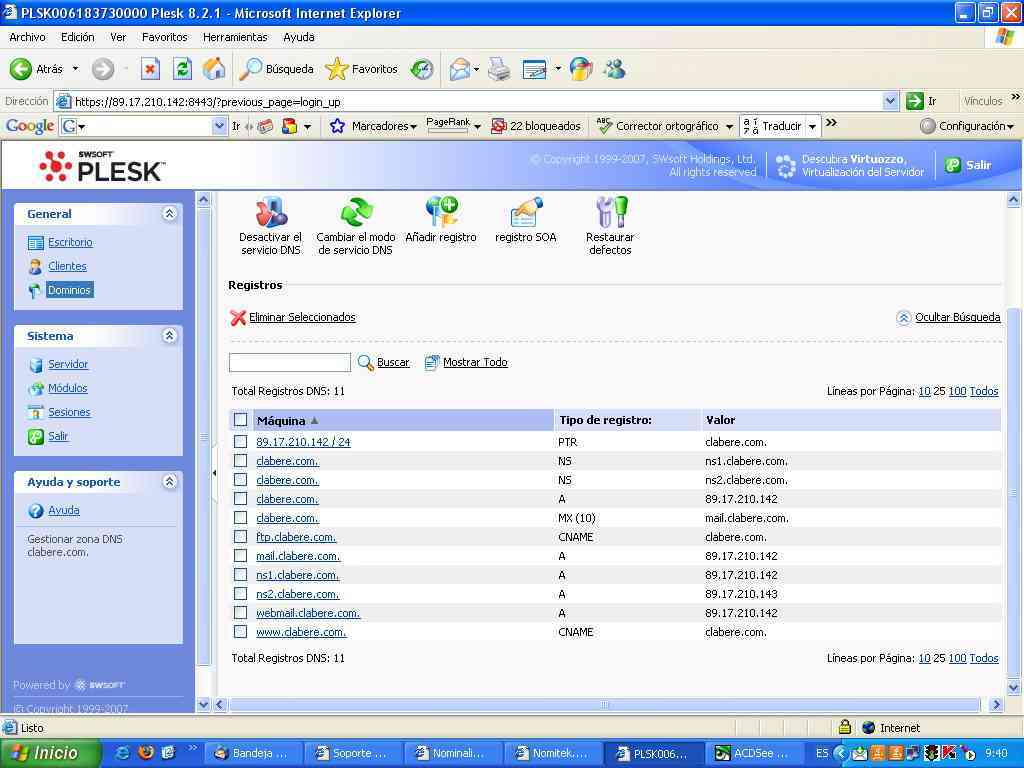1024x768 pixels.
Task: Toggle the select-all checkbox in table header
Action: (240, 420)
